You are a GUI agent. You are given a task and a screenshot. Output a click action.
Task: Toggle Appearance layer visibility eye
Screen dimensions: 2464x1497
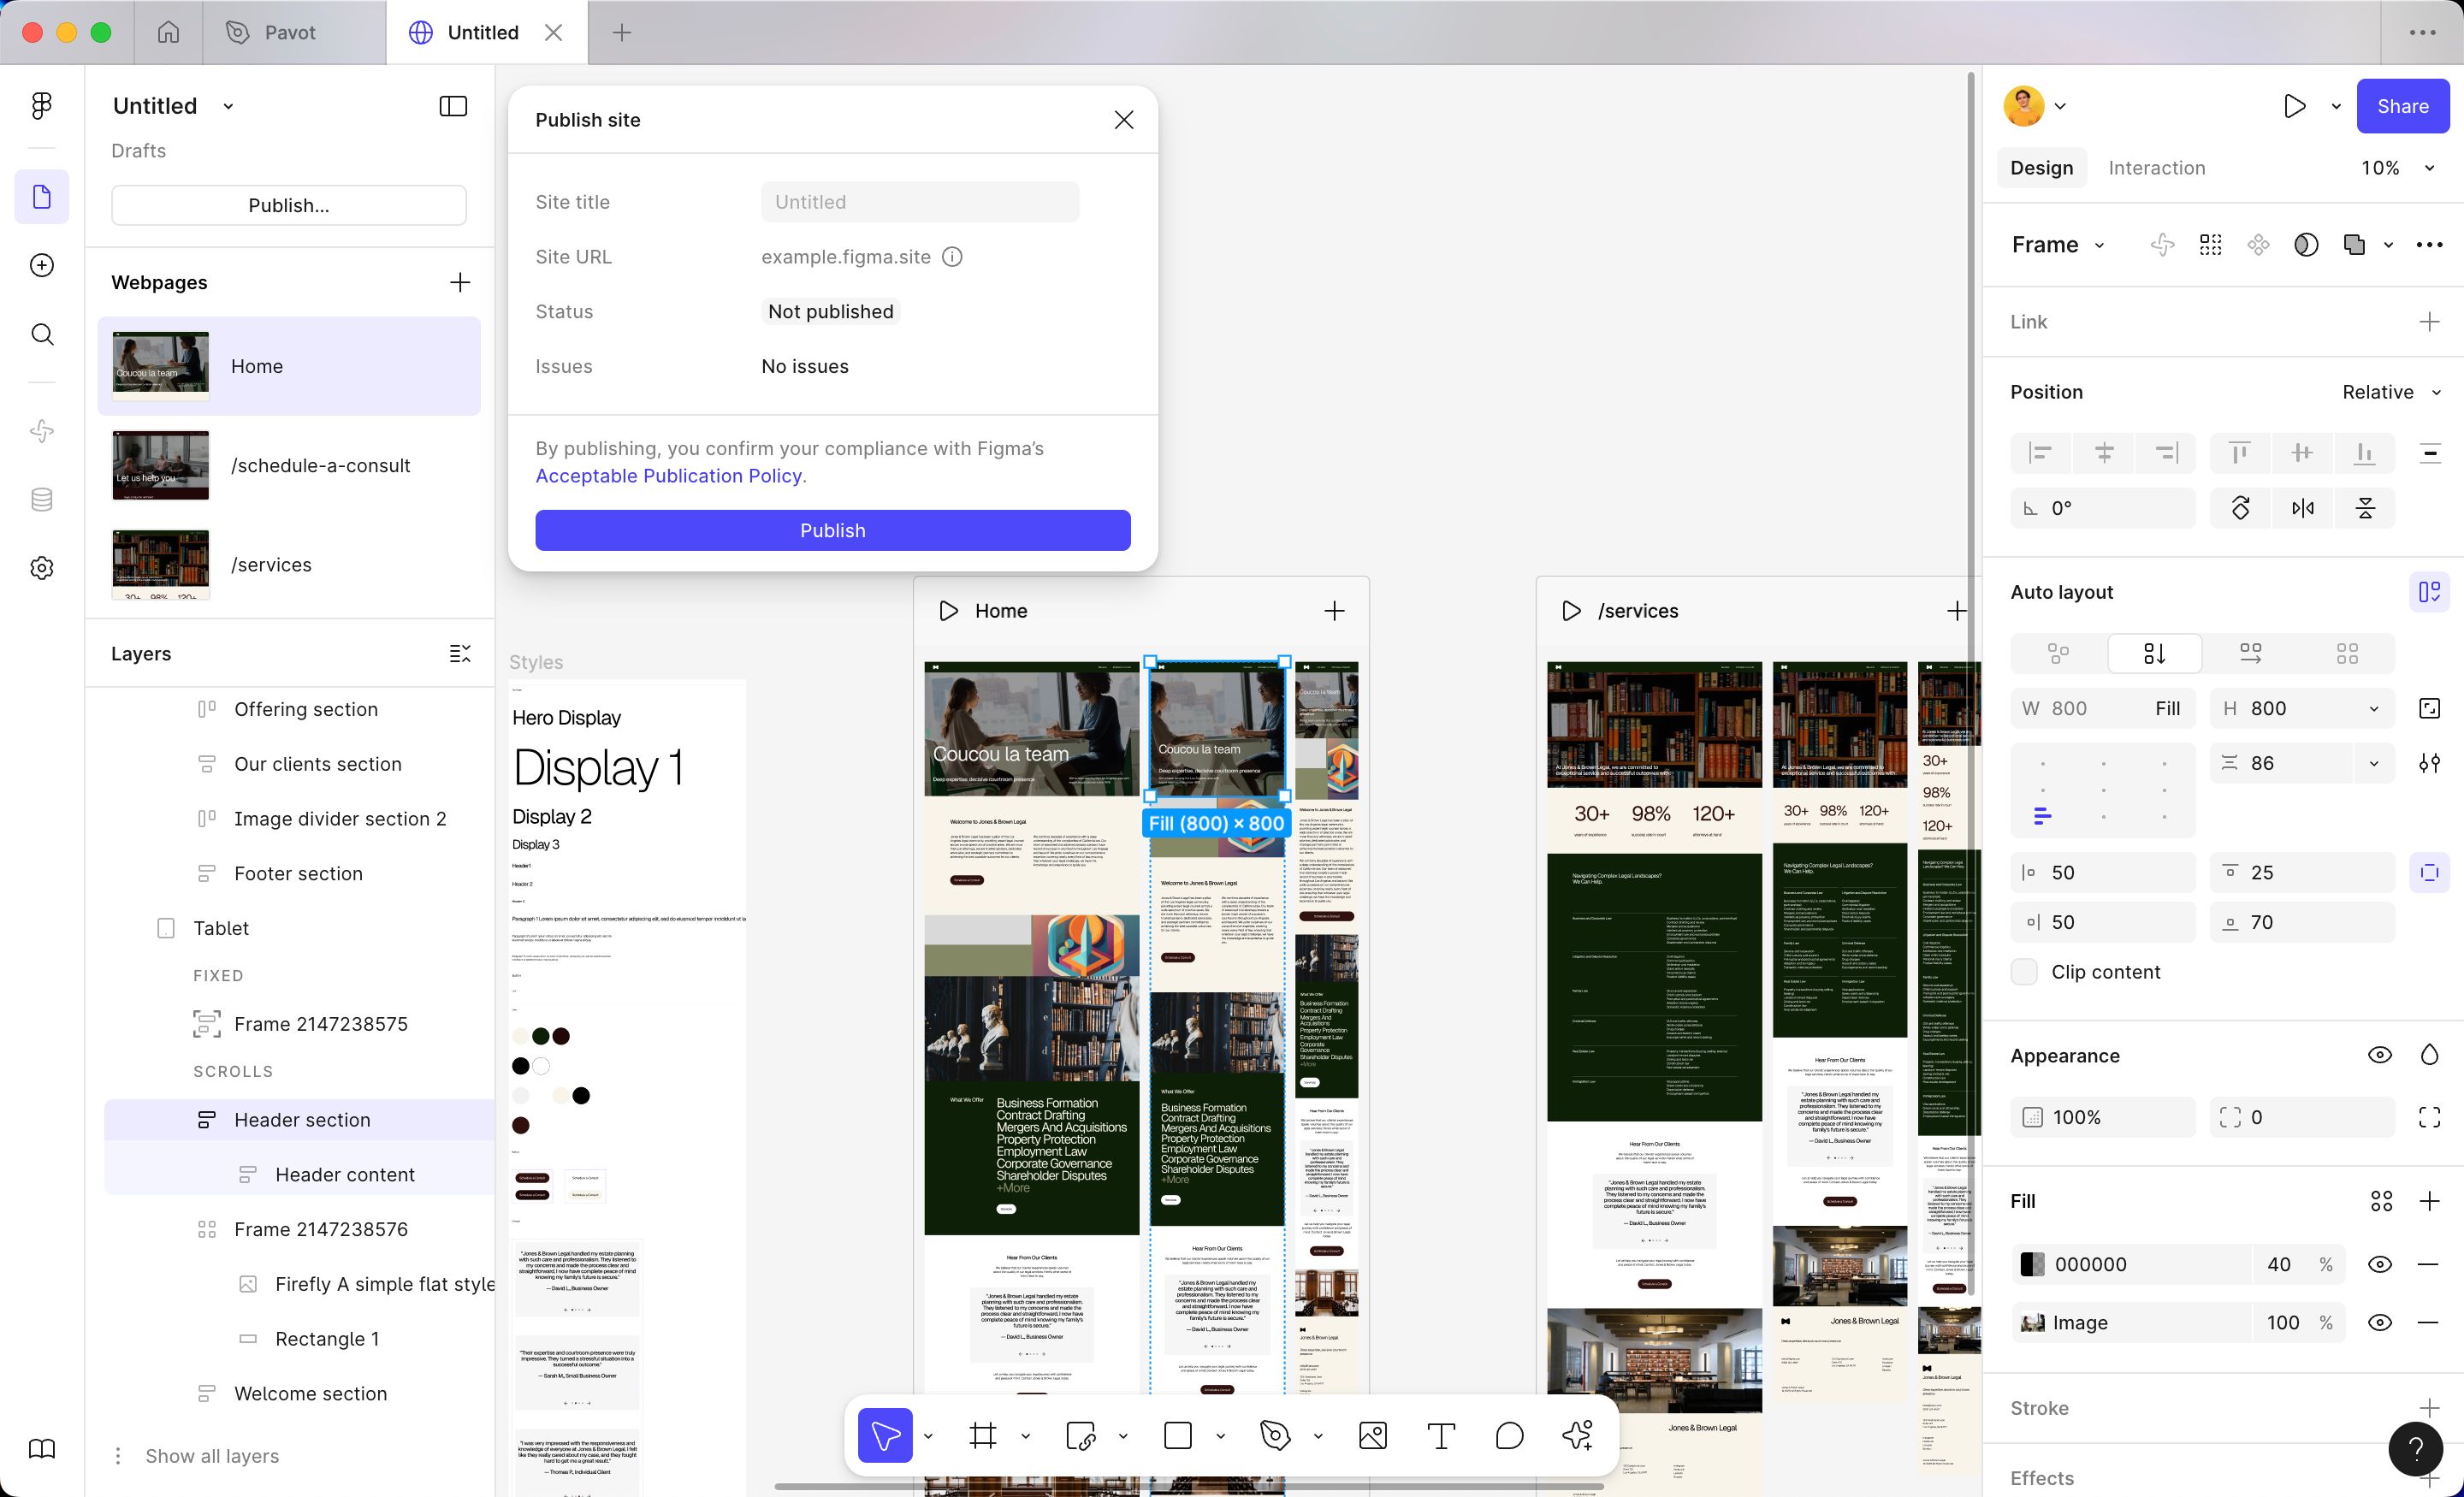point(2380,1055)
